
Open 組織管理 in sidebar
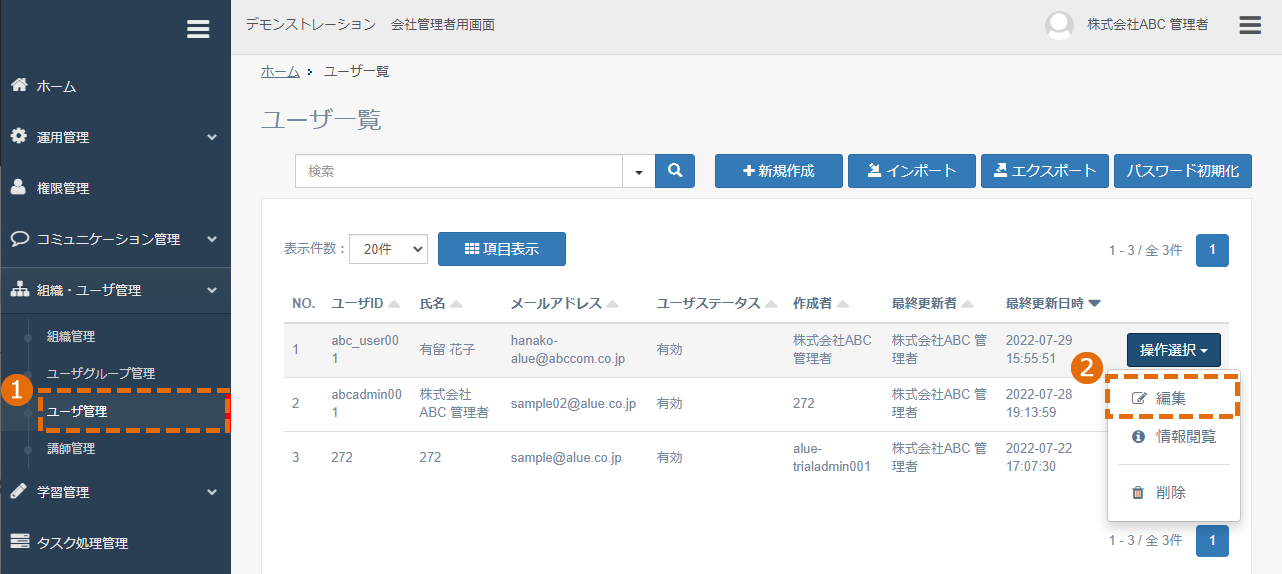[x=71, y=337]
